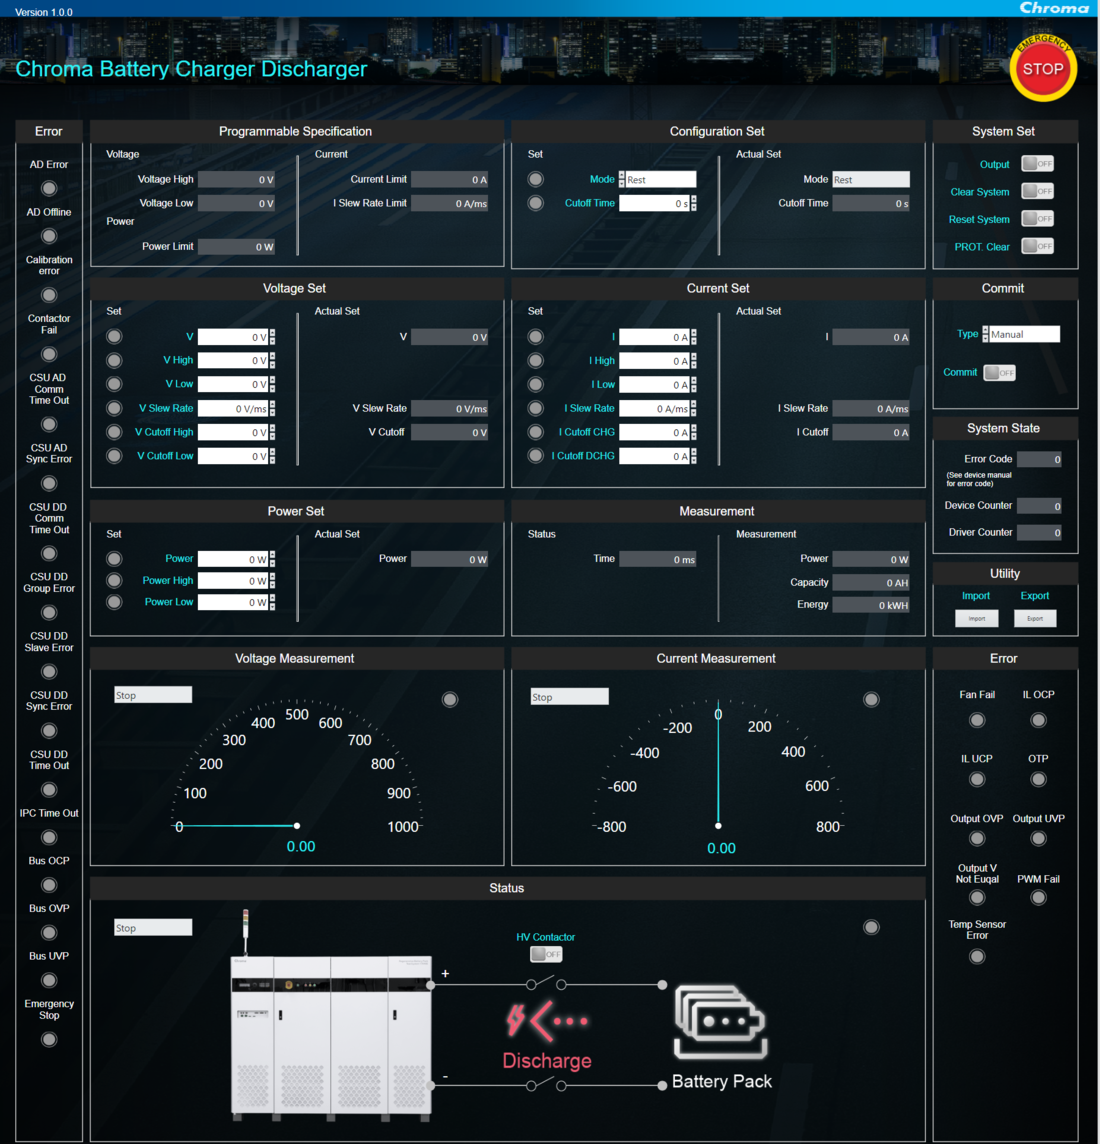Click the Current Measurement status LED
The height and width of the screenshot is (1144, 1100).
click(871, 699)
